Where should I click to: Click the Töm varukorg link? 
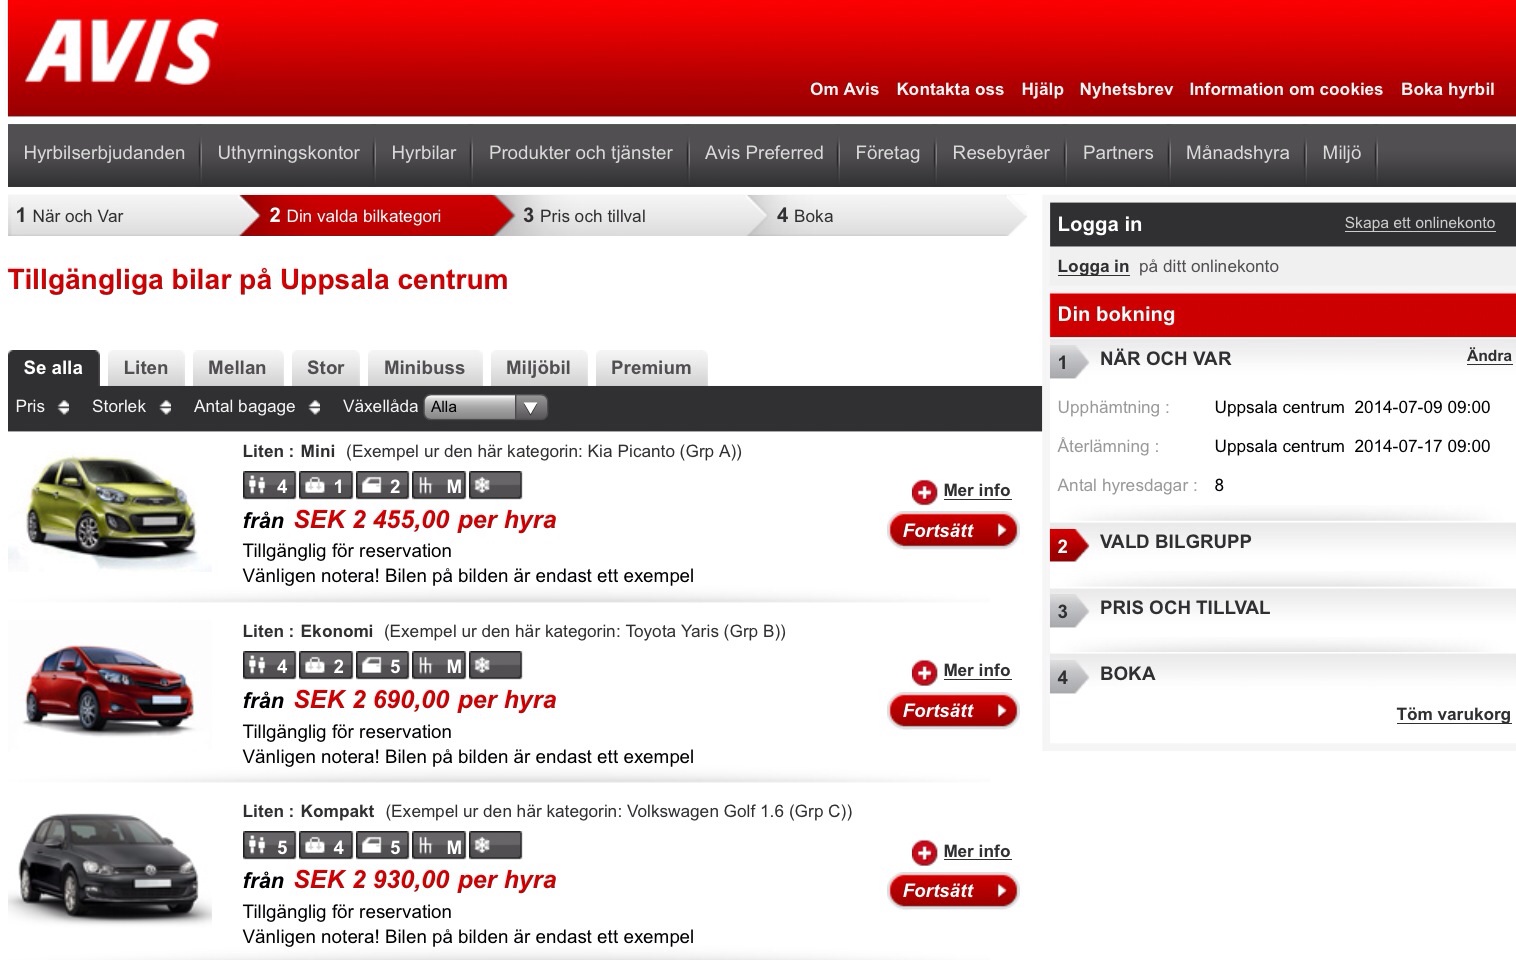coord(1452,714)
